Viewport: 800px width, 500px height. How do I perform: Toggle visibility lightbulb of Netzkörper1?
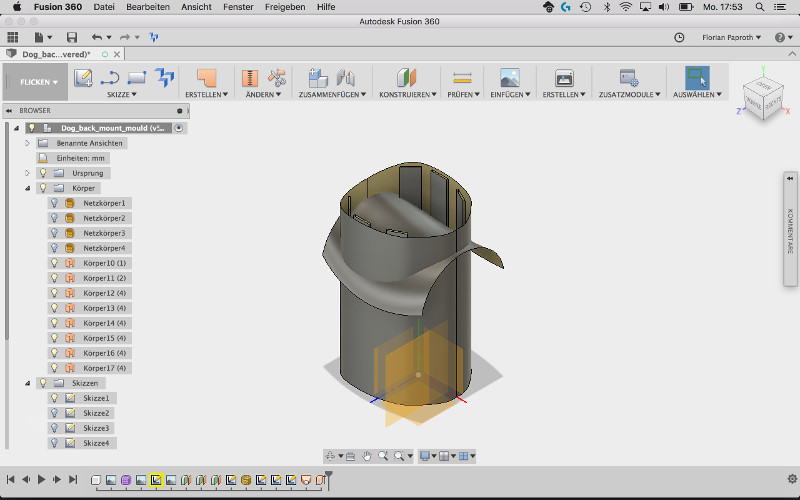56,203
